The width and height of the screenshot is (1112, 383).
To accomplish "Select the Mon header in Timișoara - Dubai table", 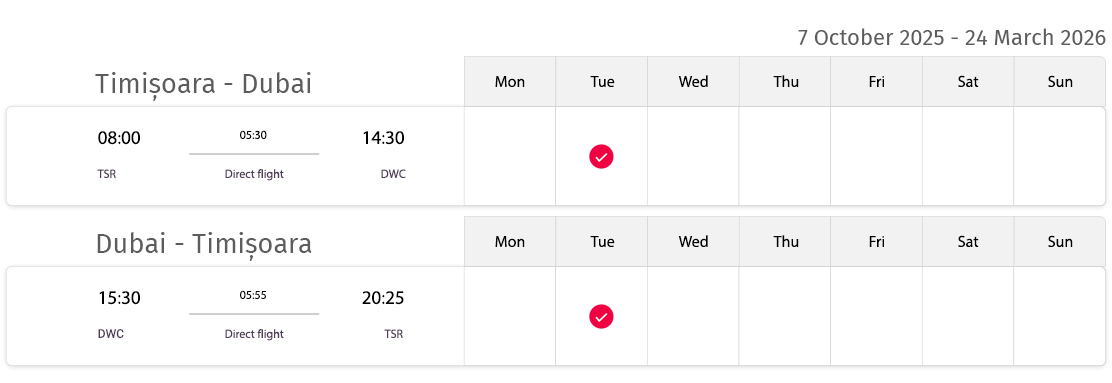I will tap(510, 82).
